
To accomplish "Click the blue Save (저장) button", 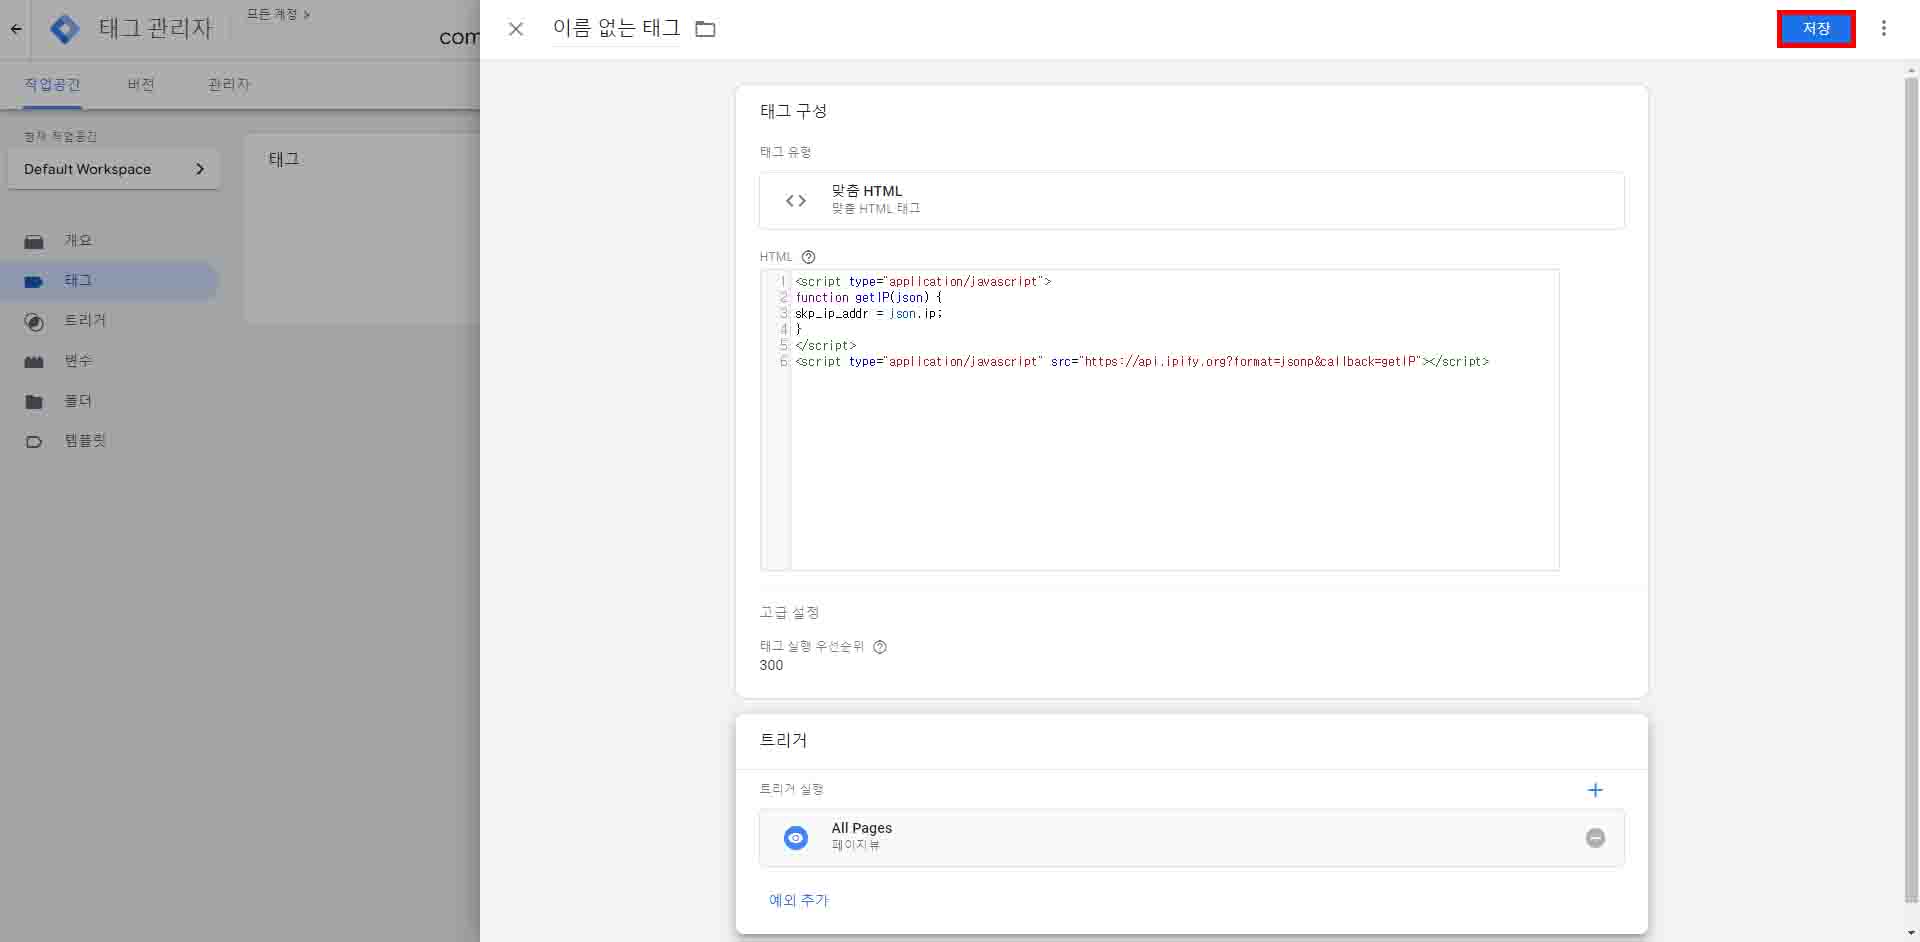I will coord(1816,29).
